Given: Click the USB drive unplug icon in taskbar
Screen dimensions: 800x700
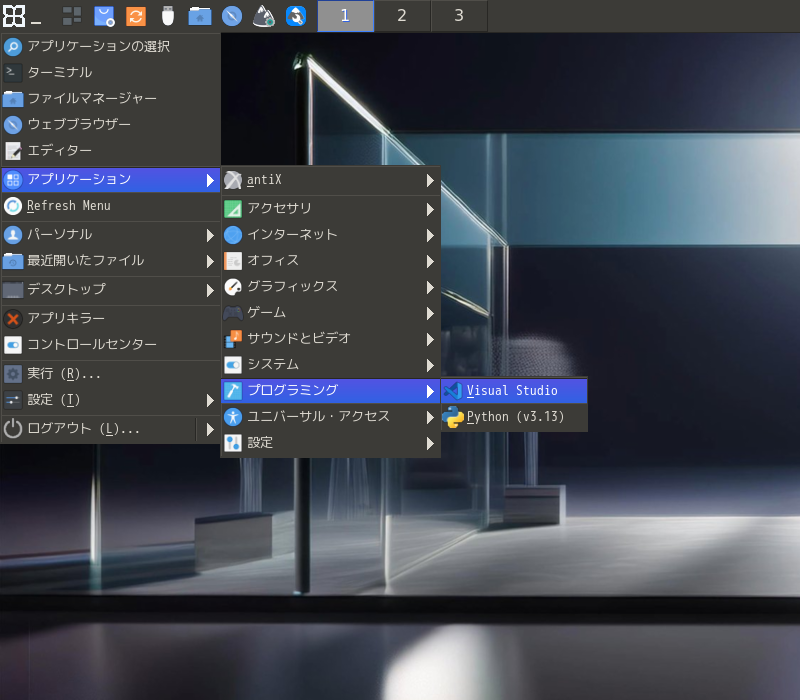Looking at the screenshot, I should pos(168,16).
